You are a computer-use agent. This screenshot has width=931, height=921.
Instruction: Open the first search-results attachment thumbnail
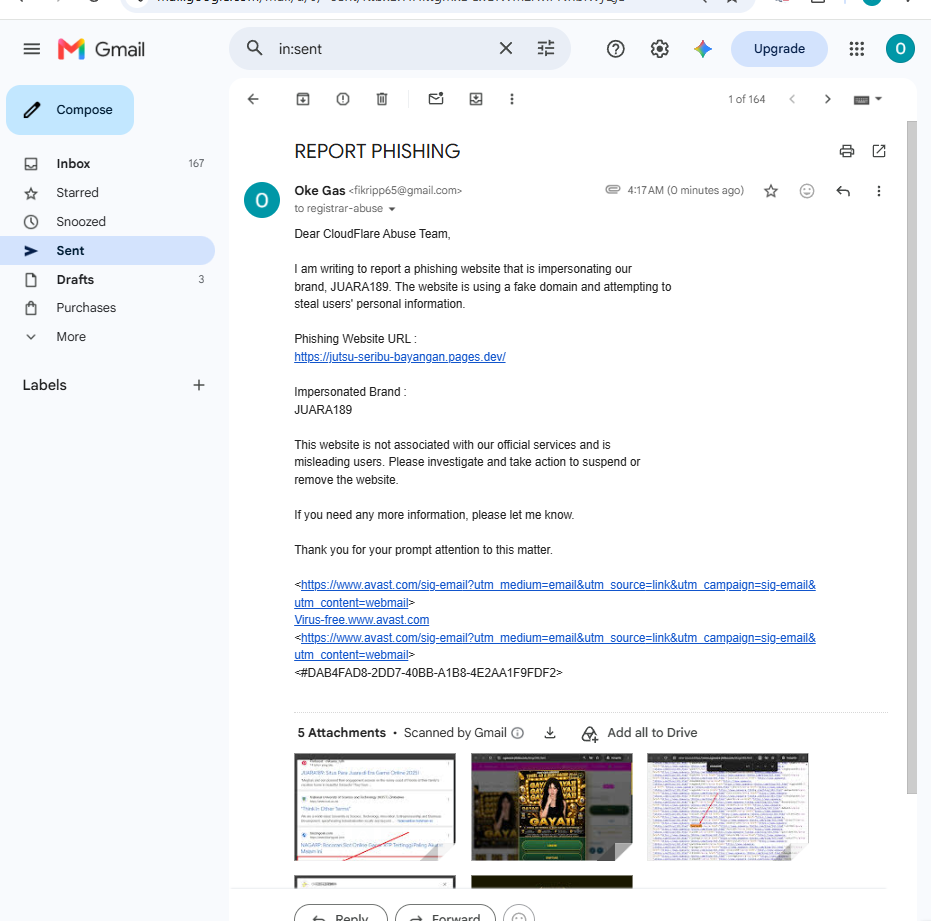point(375,807)
